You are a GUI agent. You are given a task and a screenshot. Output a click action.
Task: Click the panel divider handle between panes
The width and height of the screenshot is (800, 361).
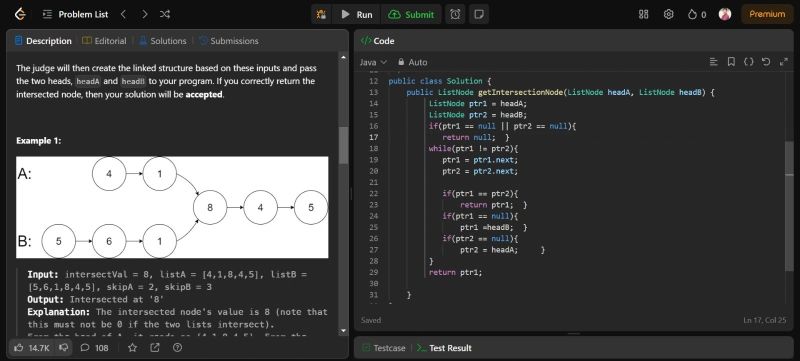tap(351, 194)
